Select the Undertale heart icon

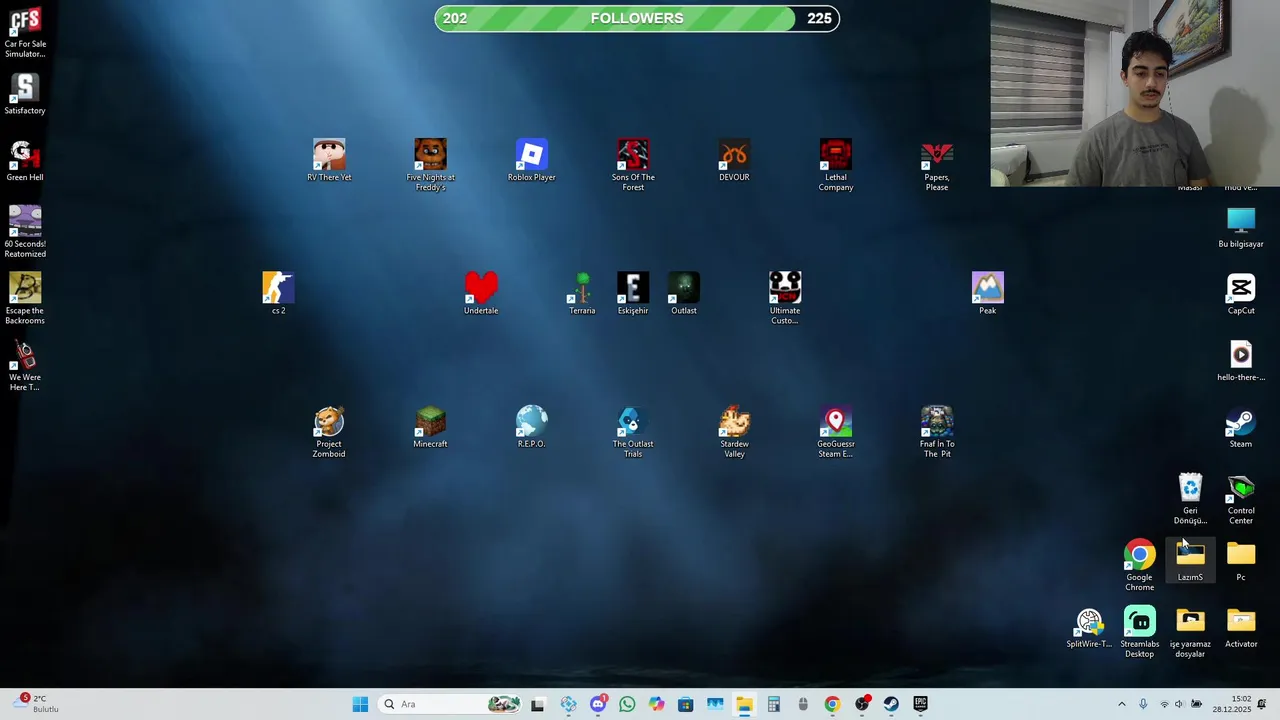(481, 294)
